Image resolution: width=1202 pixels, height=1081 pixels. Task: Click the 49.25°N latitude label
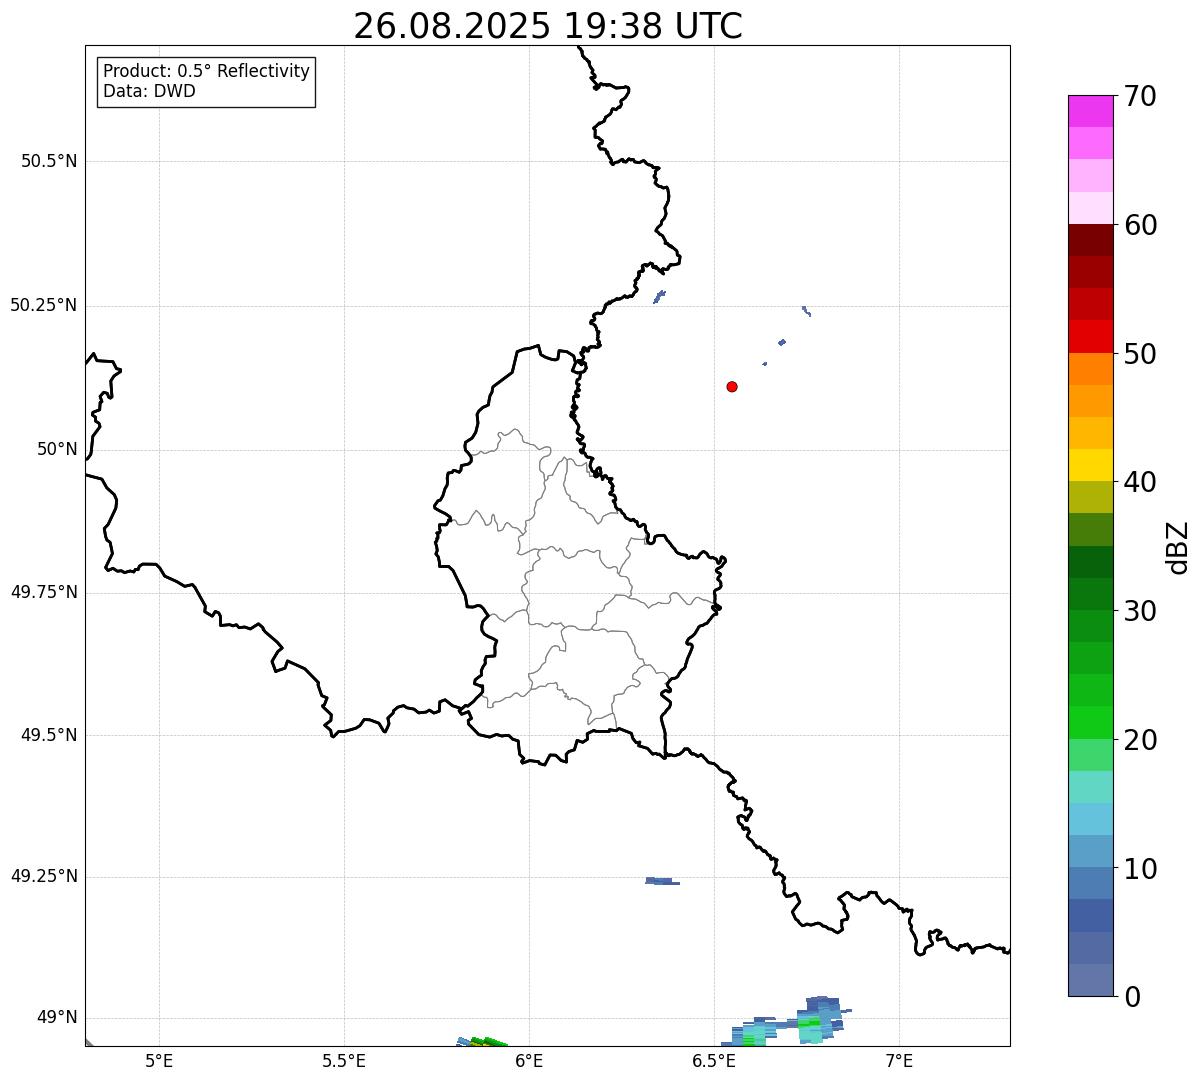[44, 876]
